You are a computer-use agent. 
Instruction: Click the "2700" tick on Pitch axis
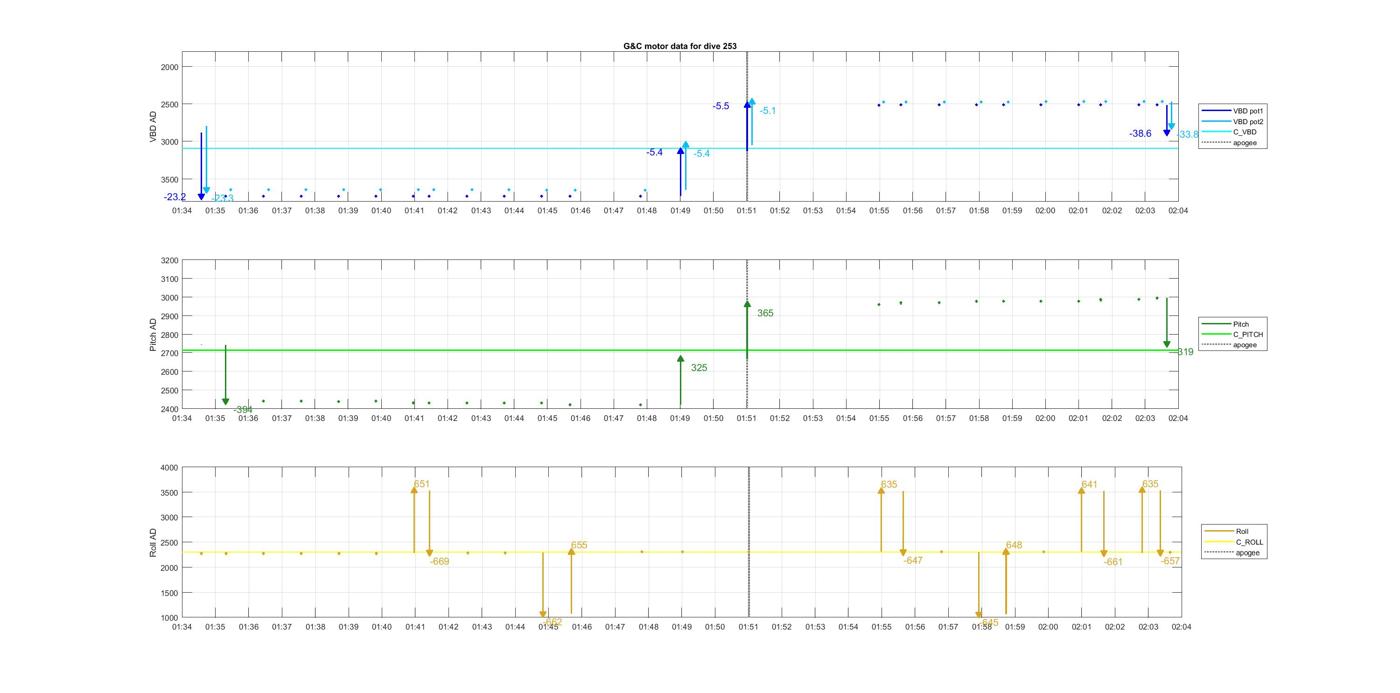[170, 353]
